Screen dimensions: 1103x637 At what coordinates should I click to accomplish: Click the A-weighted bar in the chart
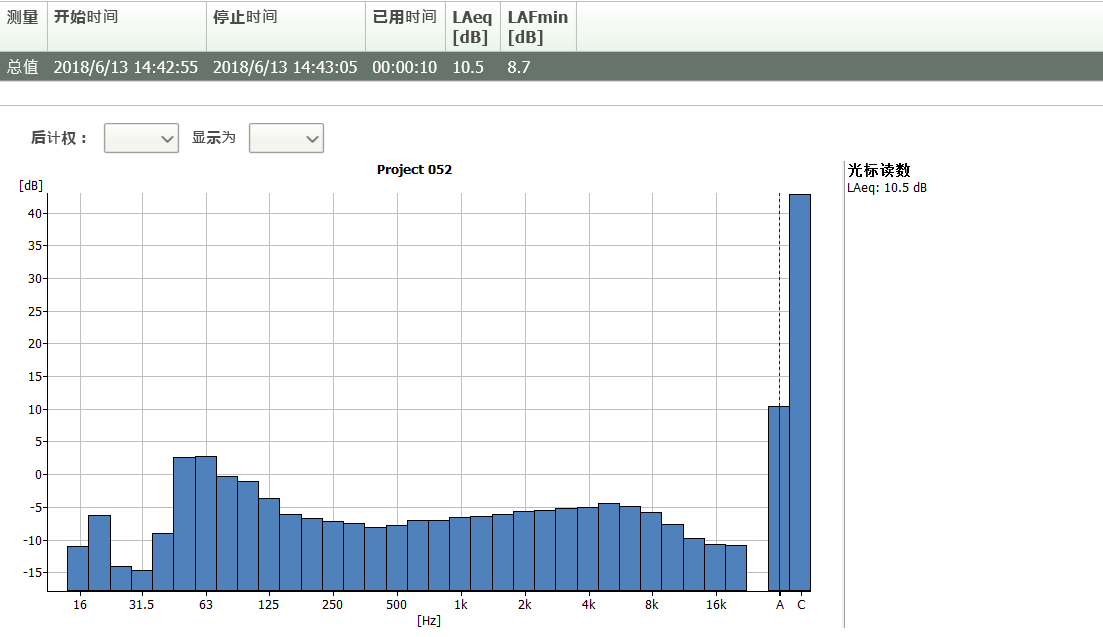778,498
